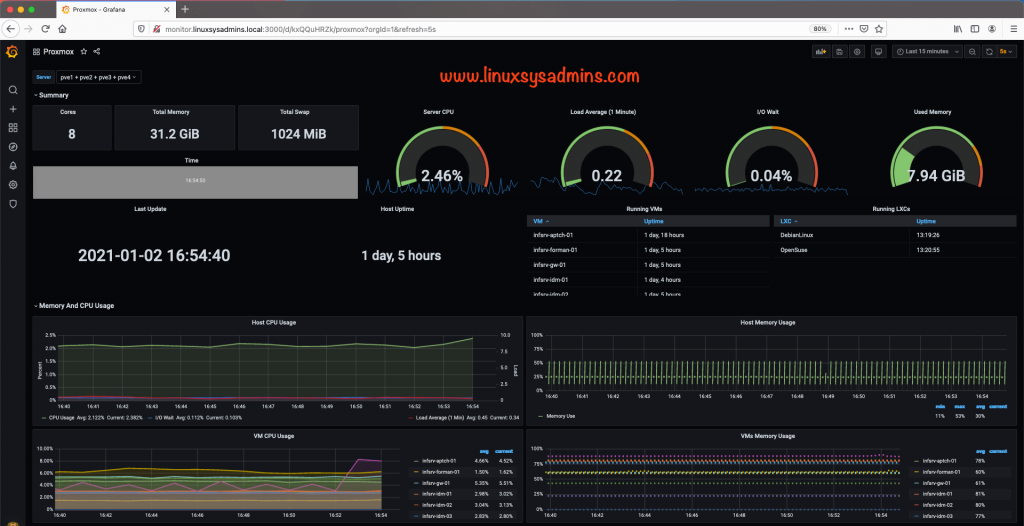Collapse the Memory And CPU Usage row

point(74,305)
